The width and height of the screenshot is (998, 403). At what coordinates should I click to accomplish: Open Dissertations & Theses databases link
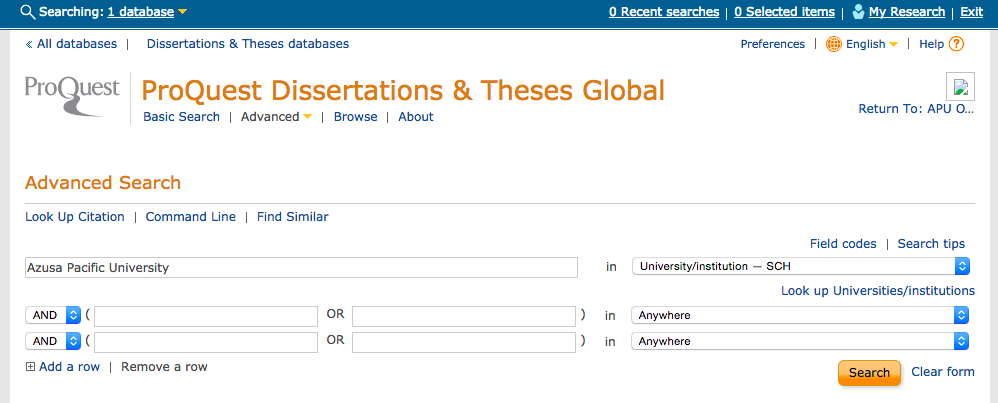tap(248, 44)
